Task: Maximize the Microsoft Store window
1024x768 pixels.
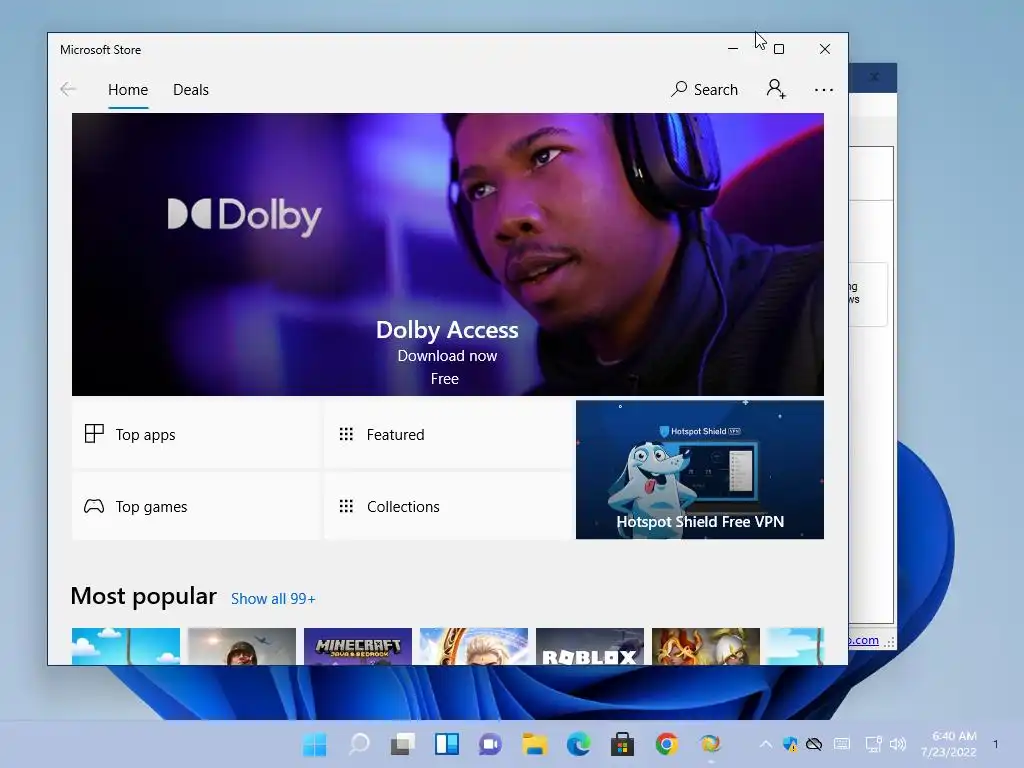Action: pos(778,49)
